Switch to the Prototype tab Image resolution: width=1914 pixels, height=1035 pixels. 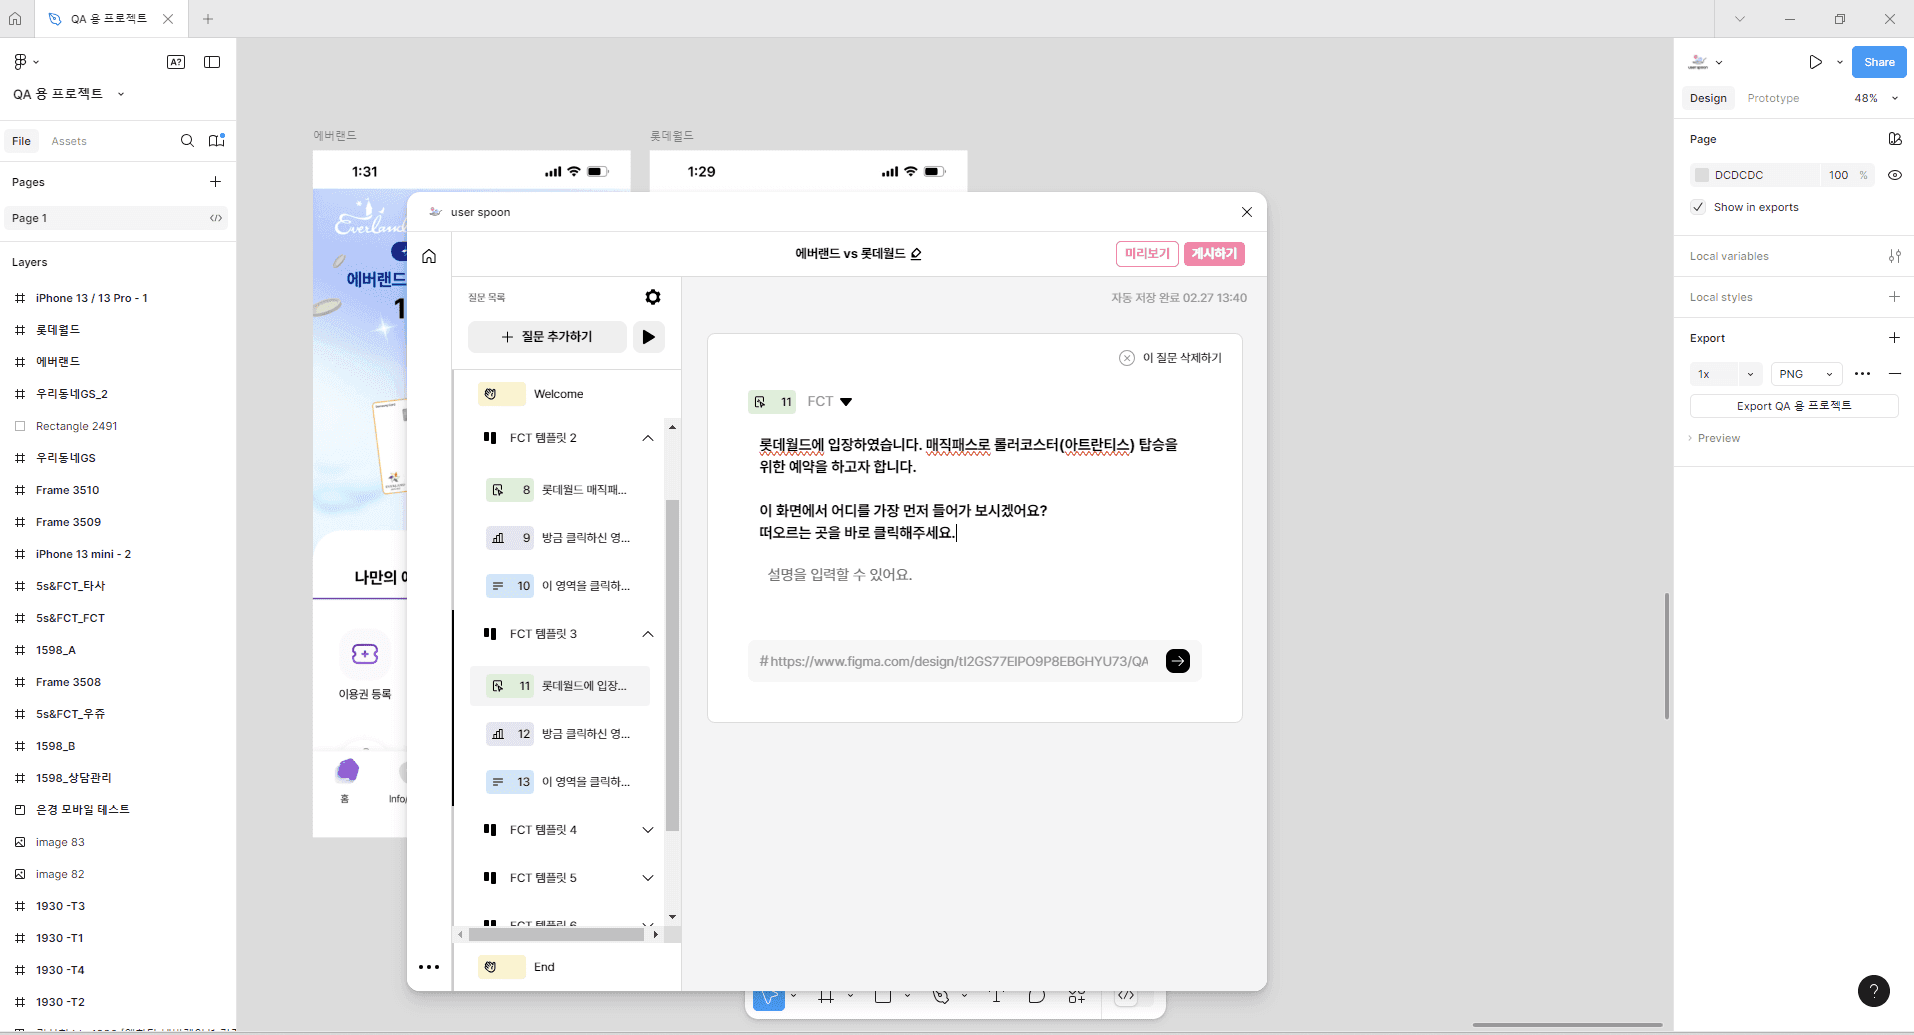click(x=1773, y=98)
